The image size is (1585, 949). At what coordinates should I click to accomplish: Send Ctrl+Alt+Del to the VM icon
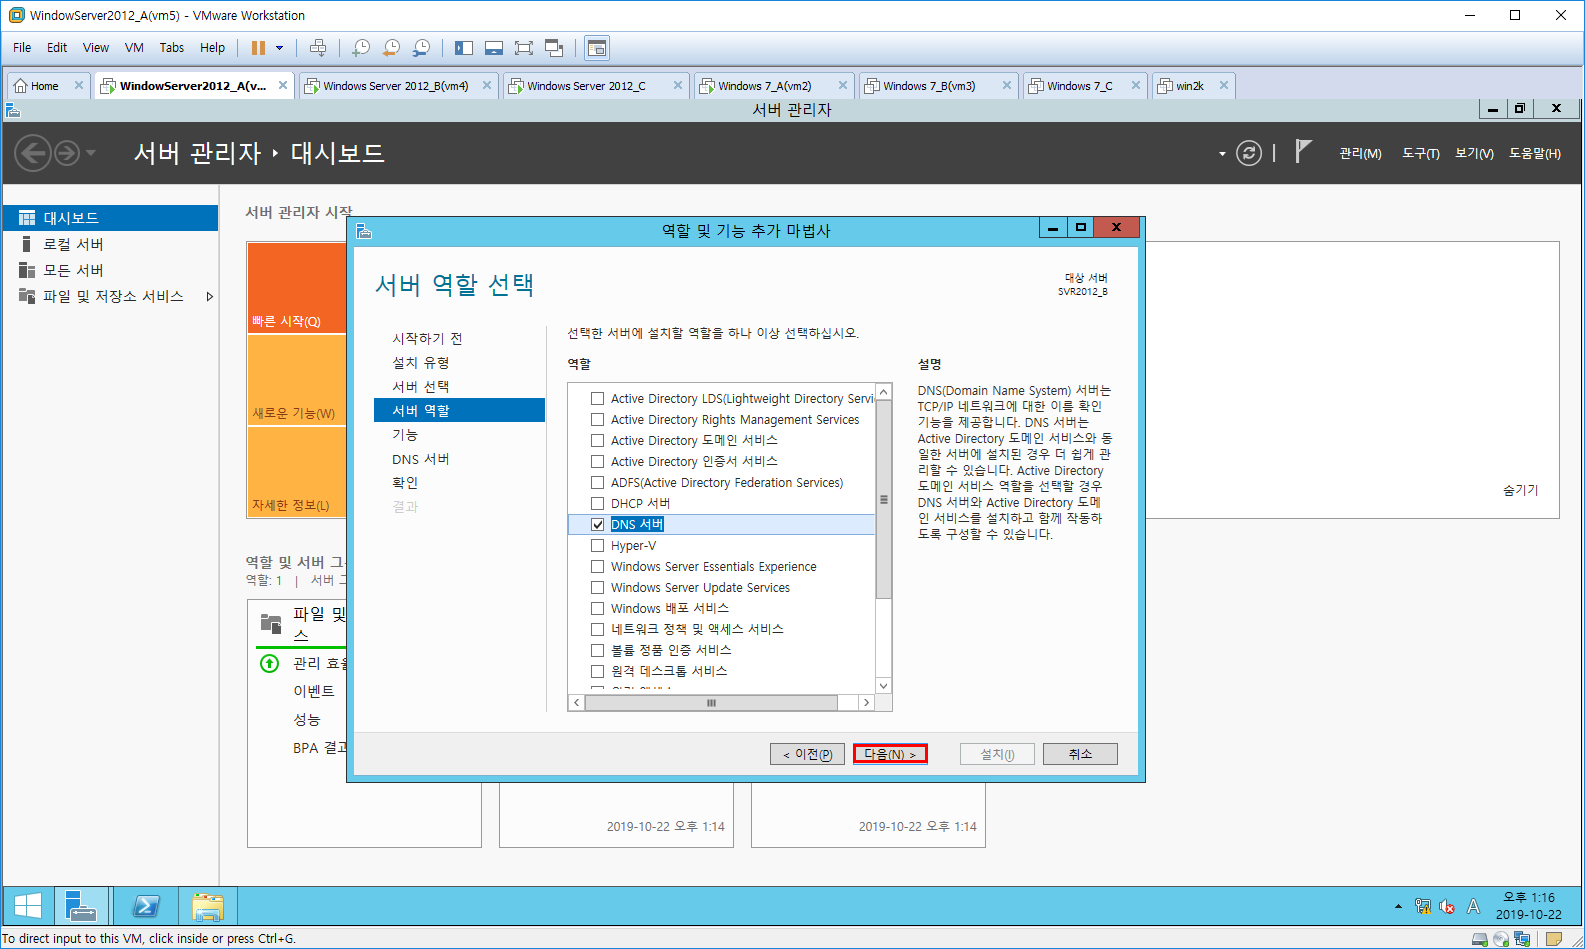pyautogui.click(x=318, y=48)
